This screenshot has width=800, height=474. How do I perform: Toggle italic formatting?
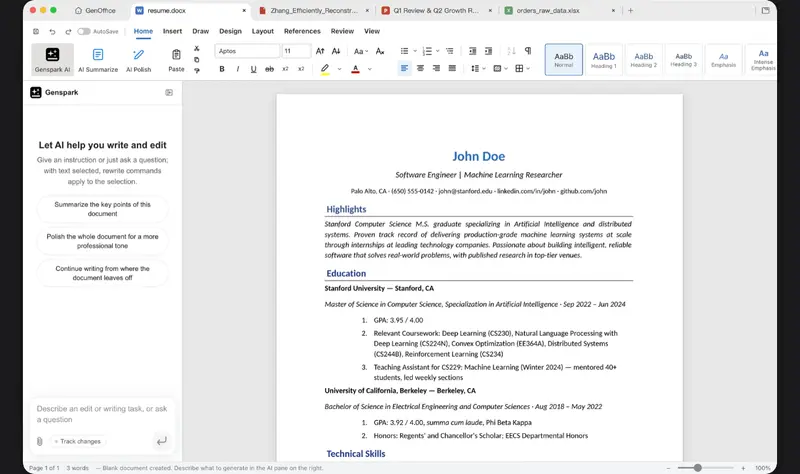click(237, 68)
